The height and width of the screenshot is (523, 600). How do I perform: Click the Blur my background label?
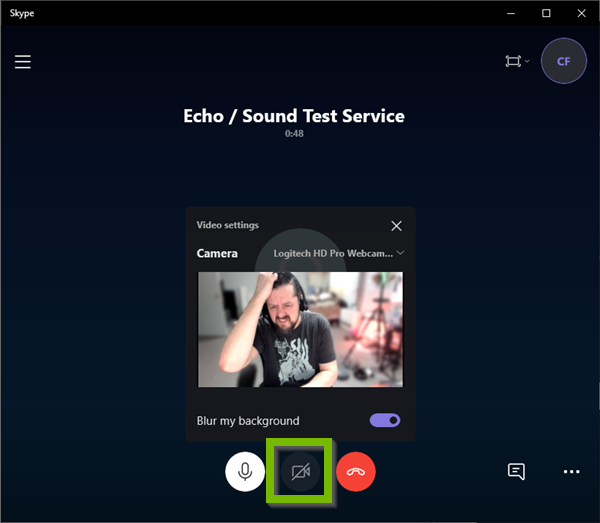(x=248, y=421)
